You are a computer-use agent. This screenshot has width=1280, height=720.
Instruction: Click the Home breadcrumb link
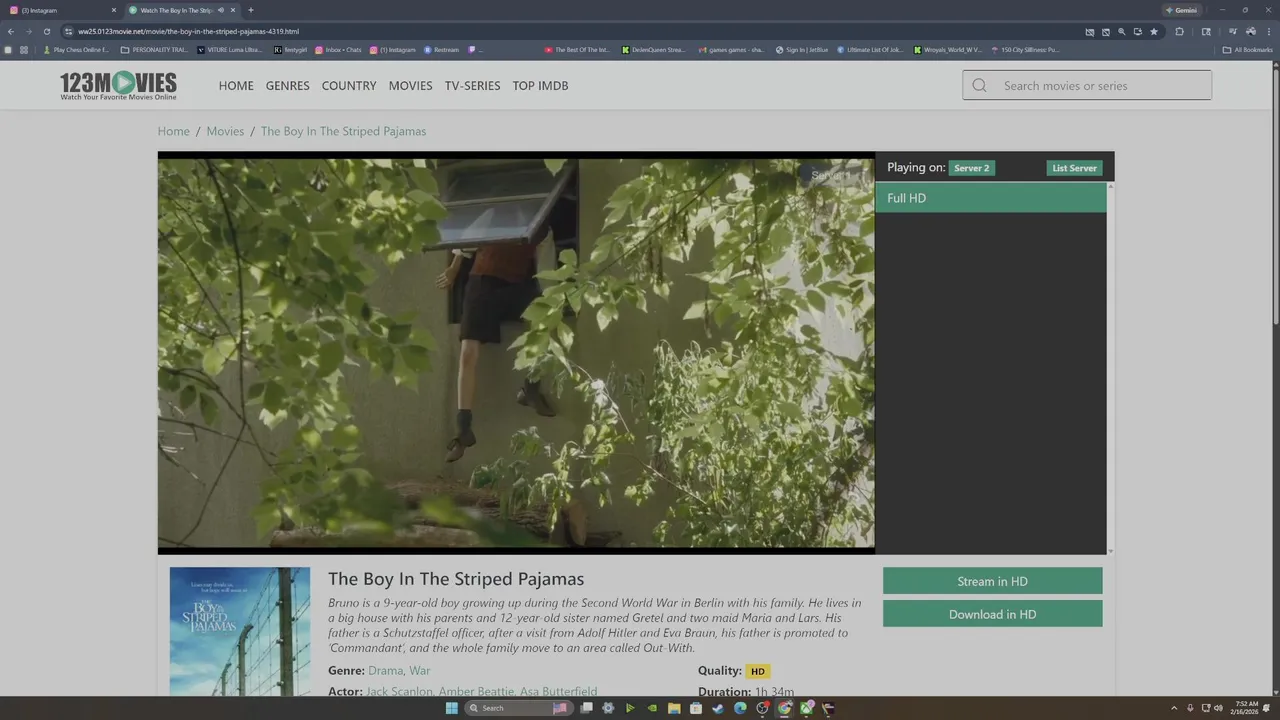pos(173,131)
